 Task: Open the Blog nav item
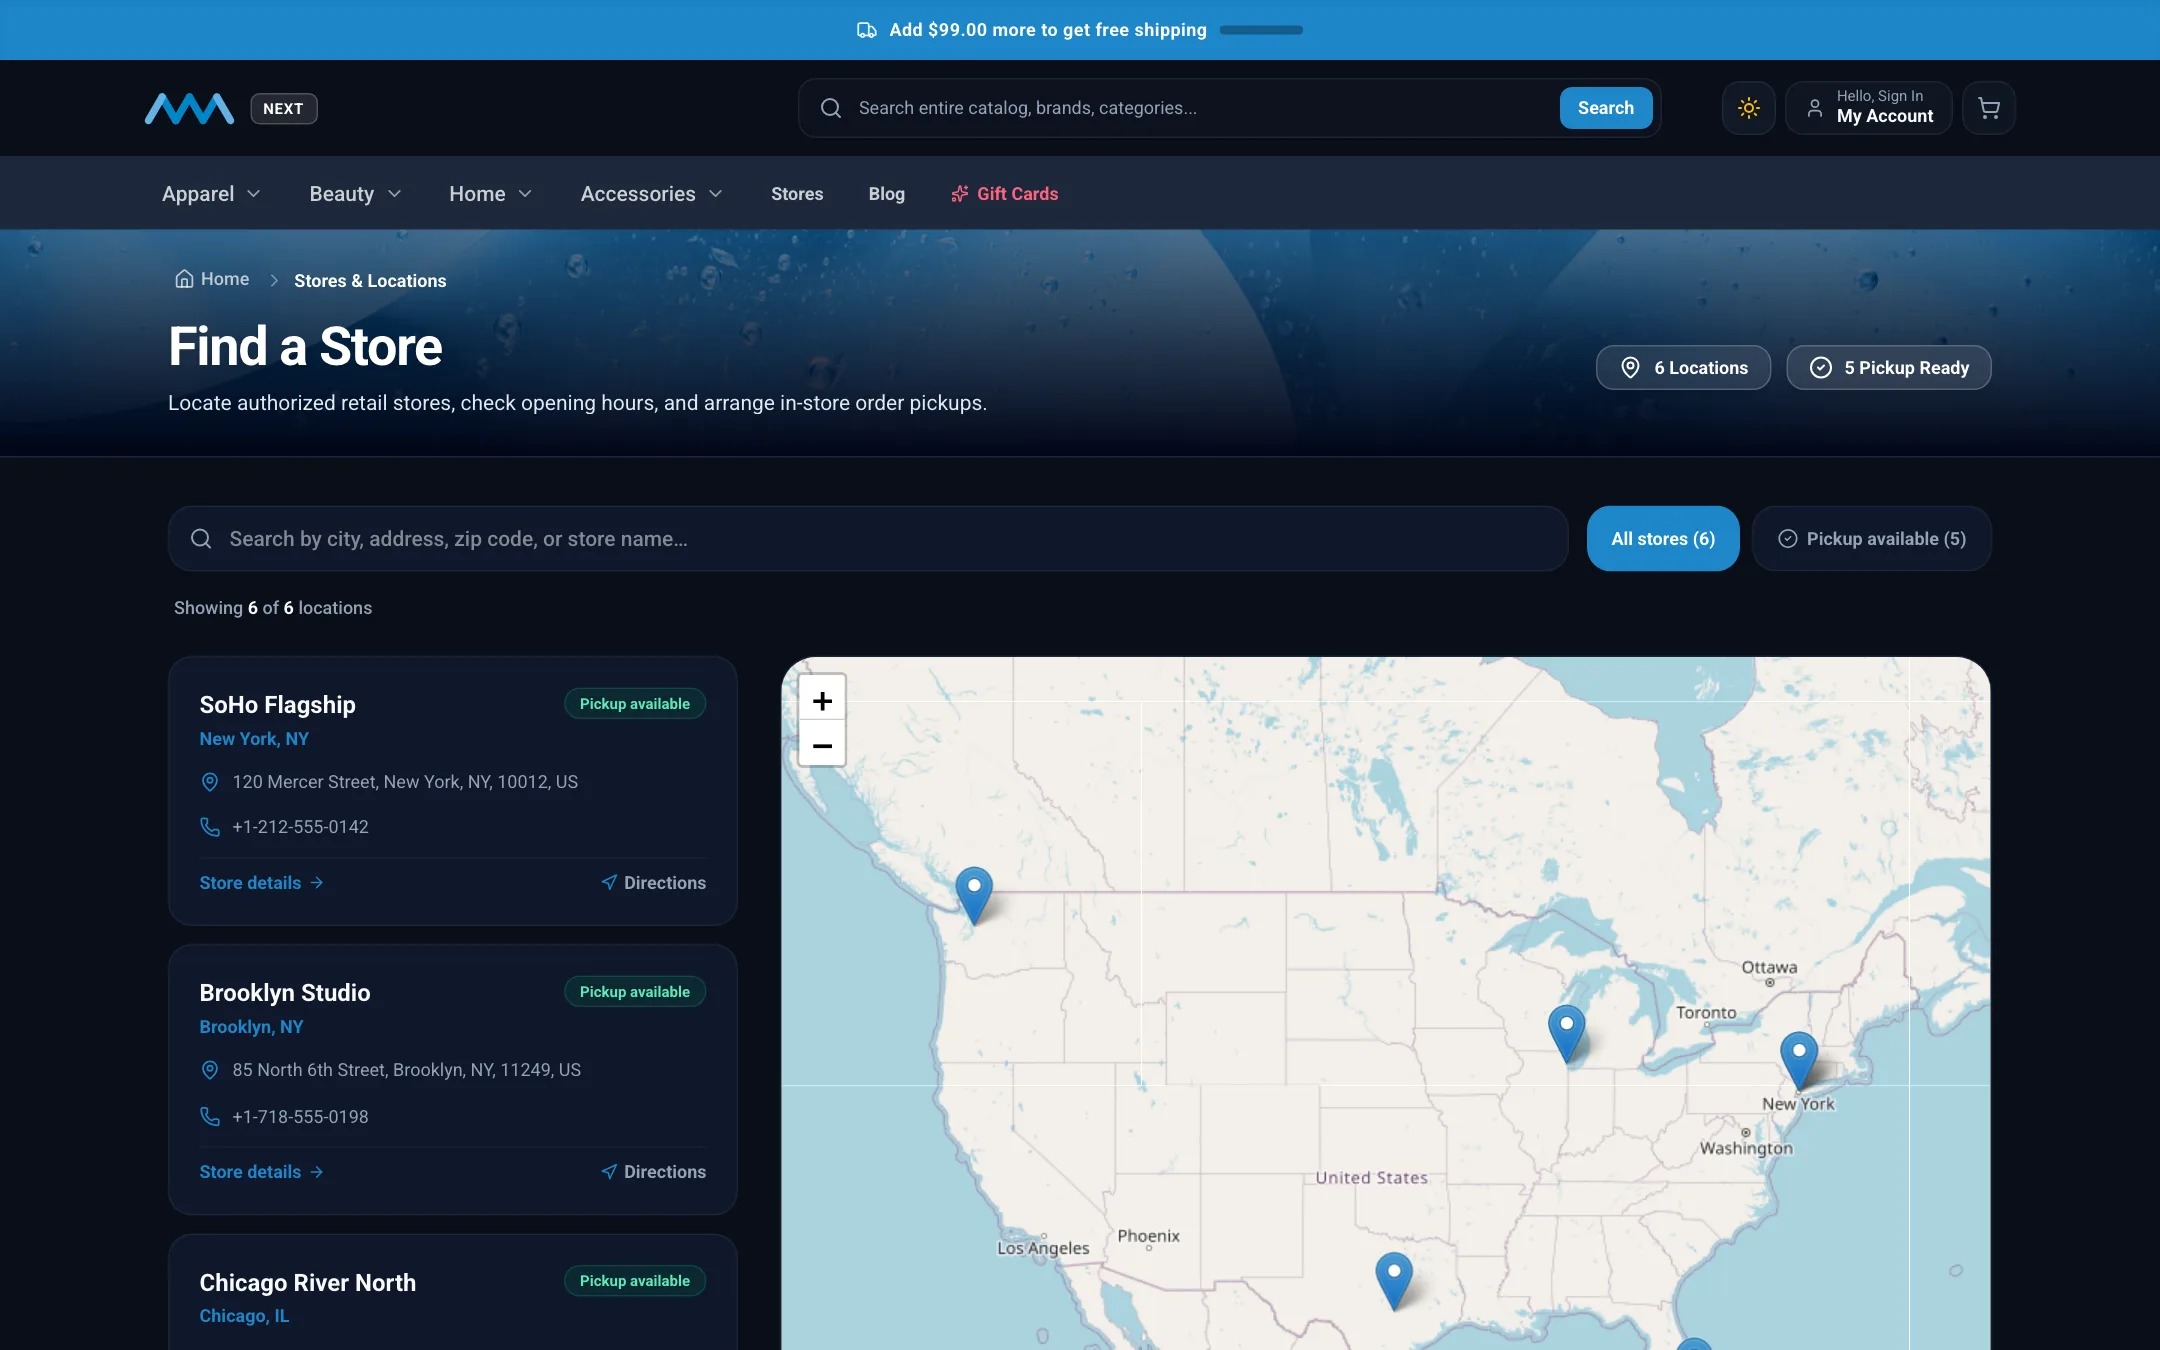pyautogui.click(x=886, y=194)
